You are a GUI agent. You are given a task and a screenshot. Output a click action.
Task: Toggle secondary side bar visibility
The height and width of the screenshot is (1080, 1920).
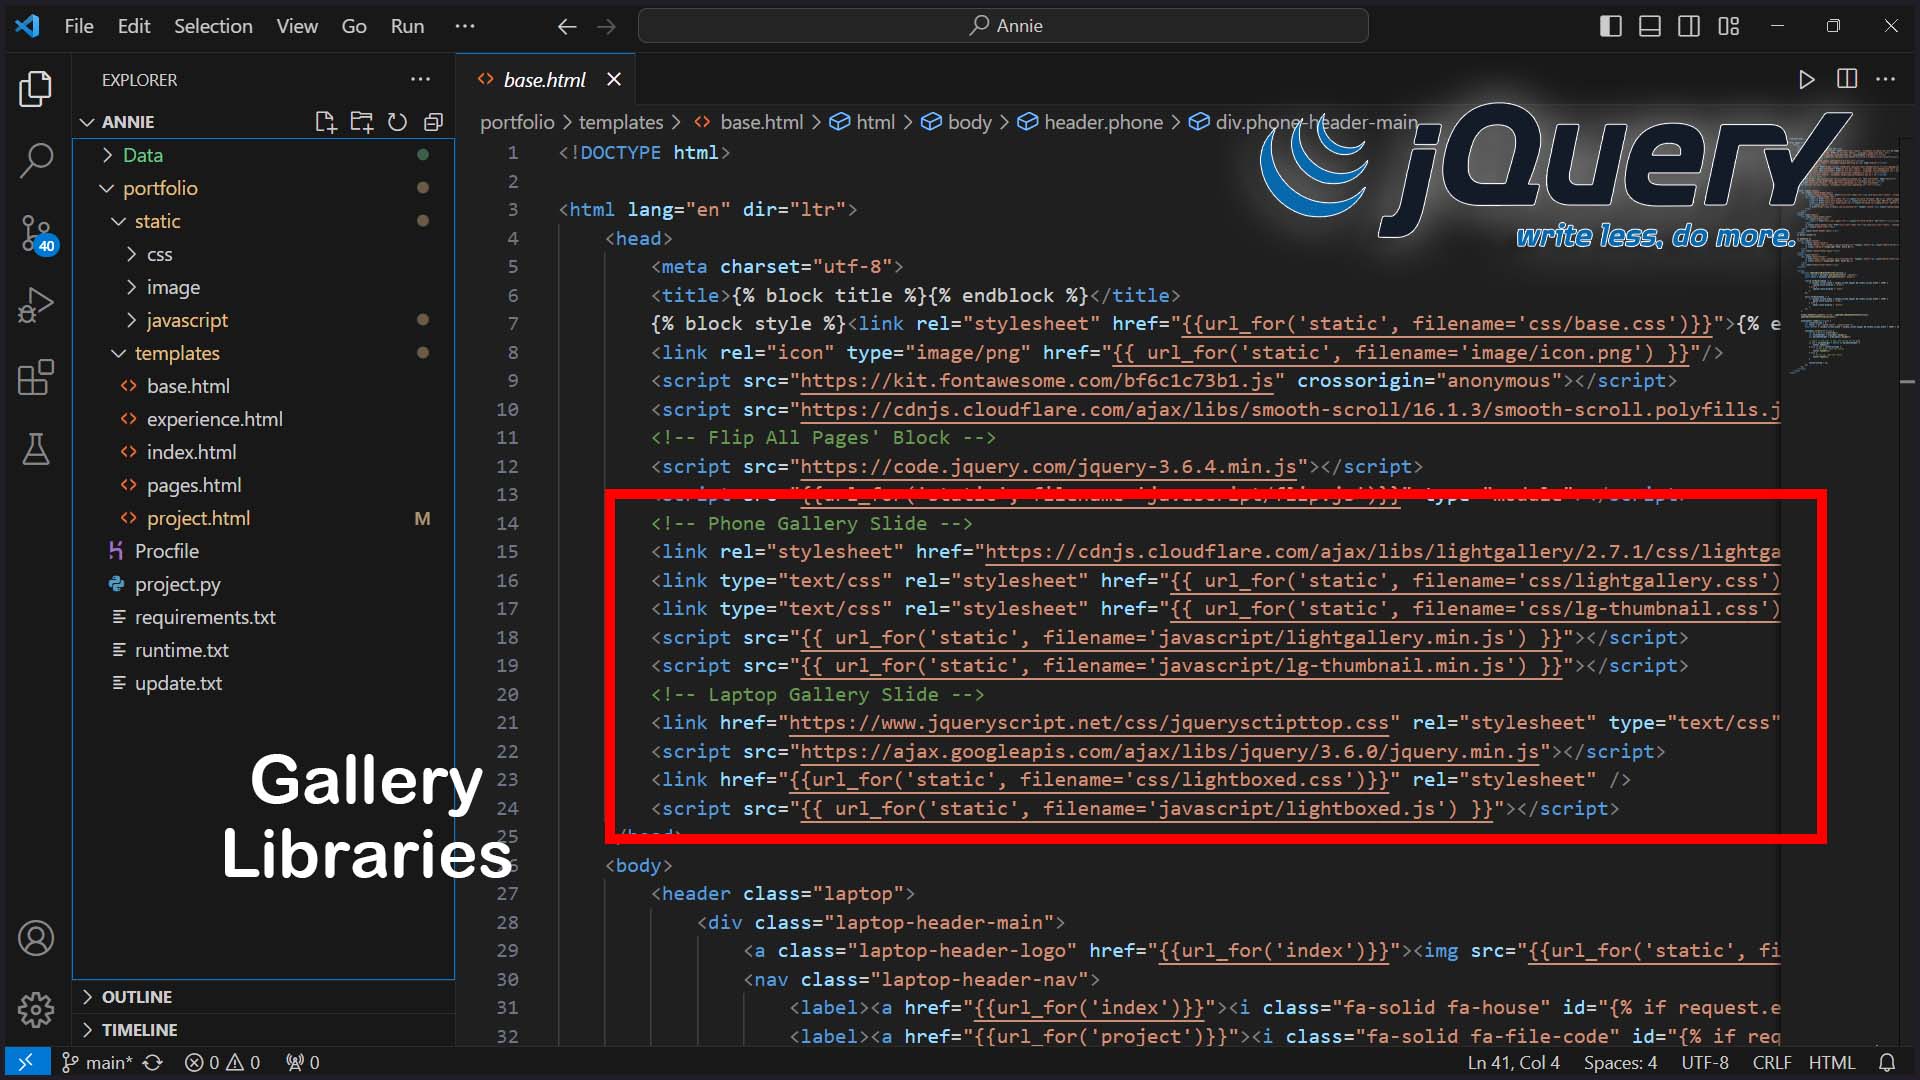click(1689, 26)
